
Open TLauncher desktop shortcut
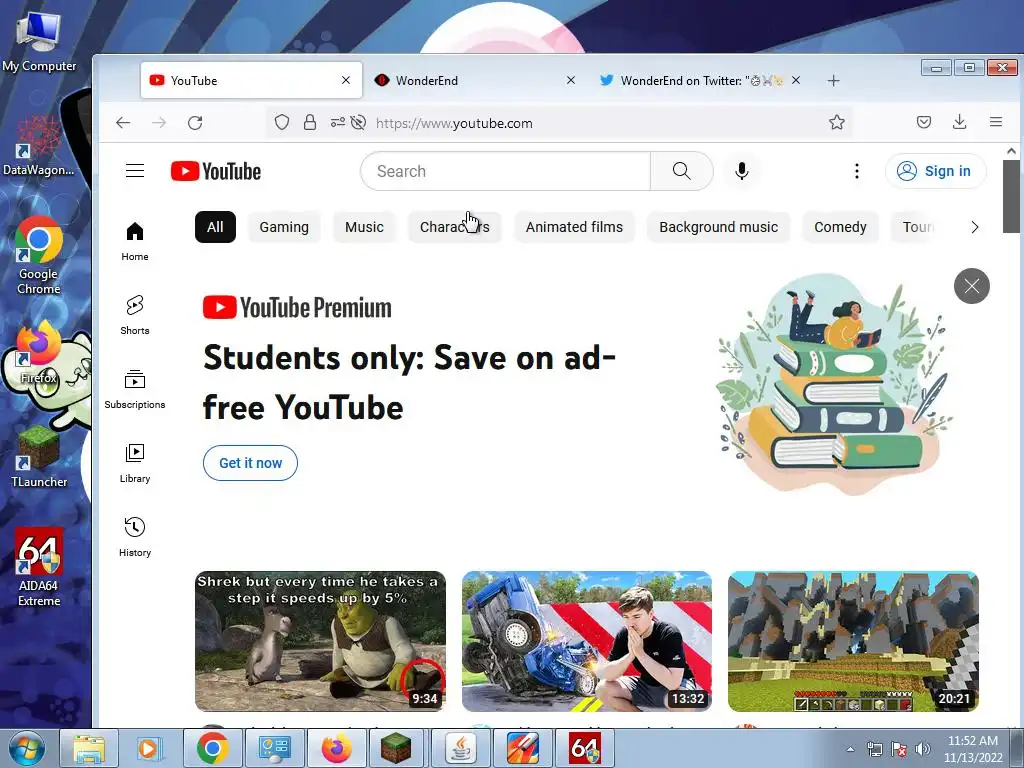[x=39, y=456]
